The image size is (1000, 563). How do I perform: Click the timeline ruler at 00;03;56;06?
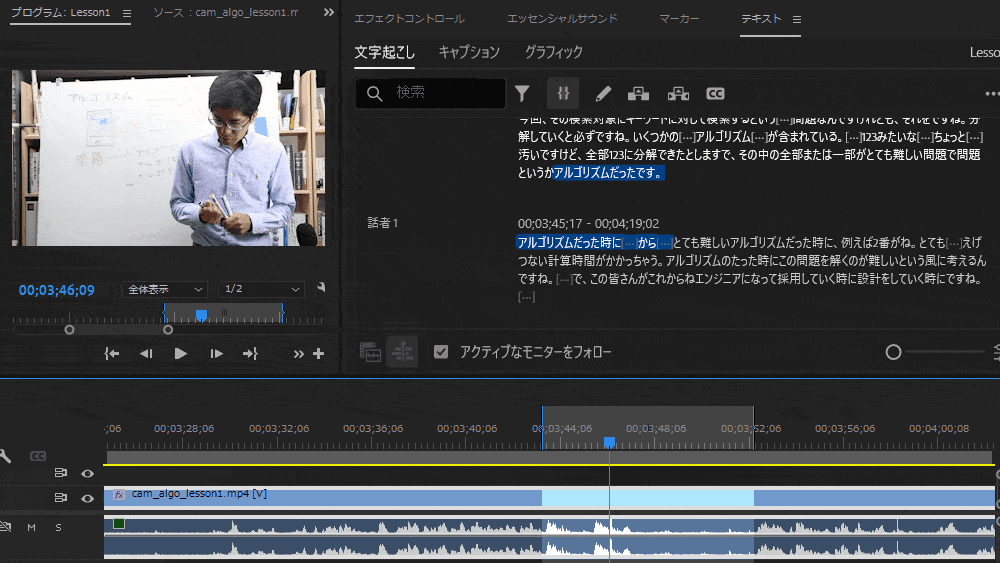pyautogui.click(x=845, y=428)
